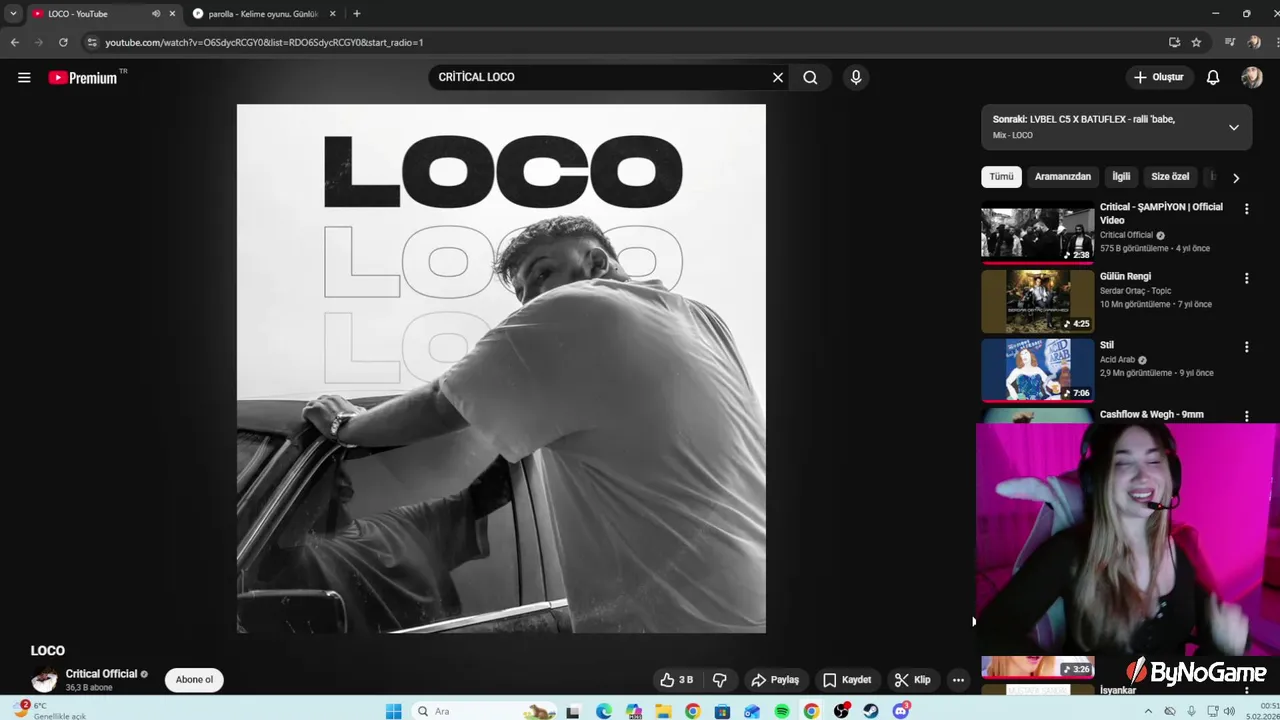Open Microsoft Store from taskbar
The image size is (1280, 720).
[x=722, y=711]
